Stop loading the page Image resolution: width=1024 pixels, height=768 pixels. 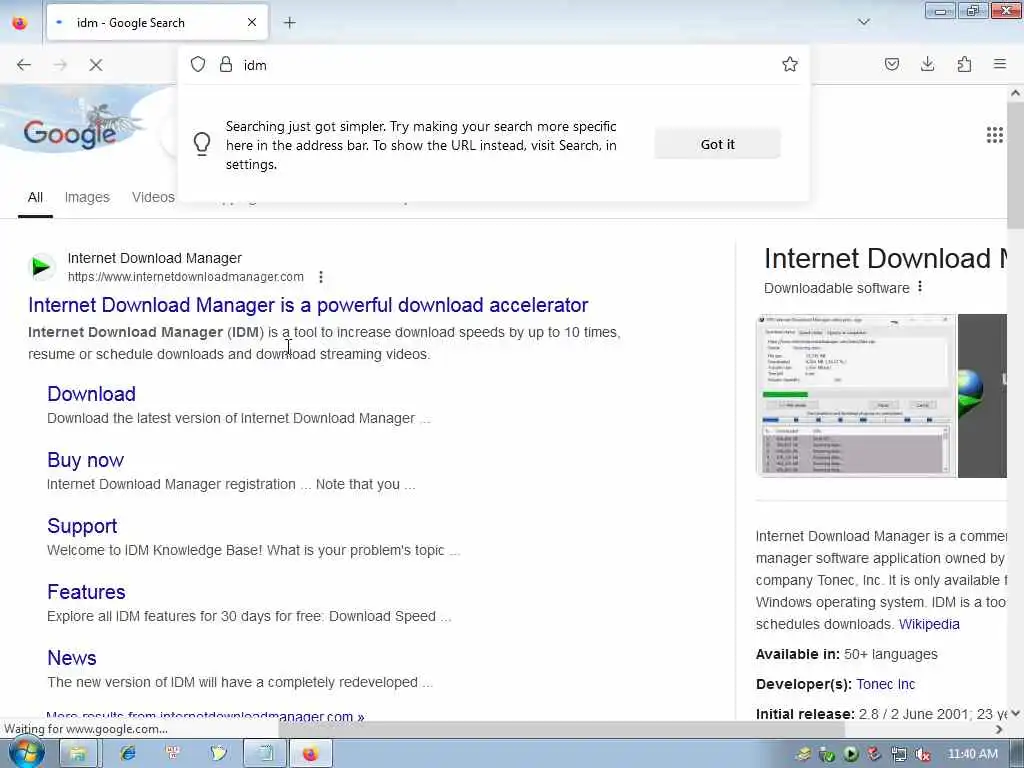point(95,65)
